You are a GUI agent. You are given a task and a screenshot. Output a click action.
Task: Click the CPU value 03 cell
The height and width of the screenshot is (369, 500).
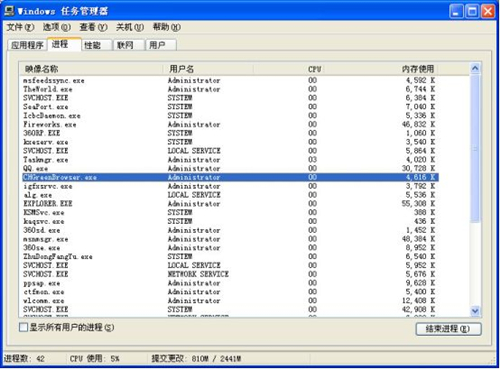(x=312, y=160)
